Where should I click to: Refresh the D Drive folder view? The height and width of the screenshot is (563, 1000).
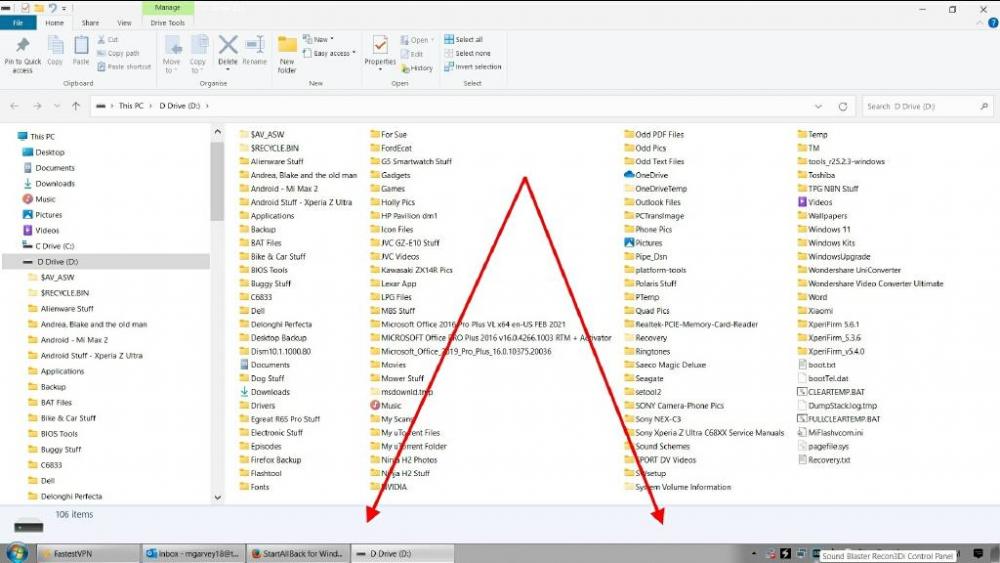[x=844, y=106]
